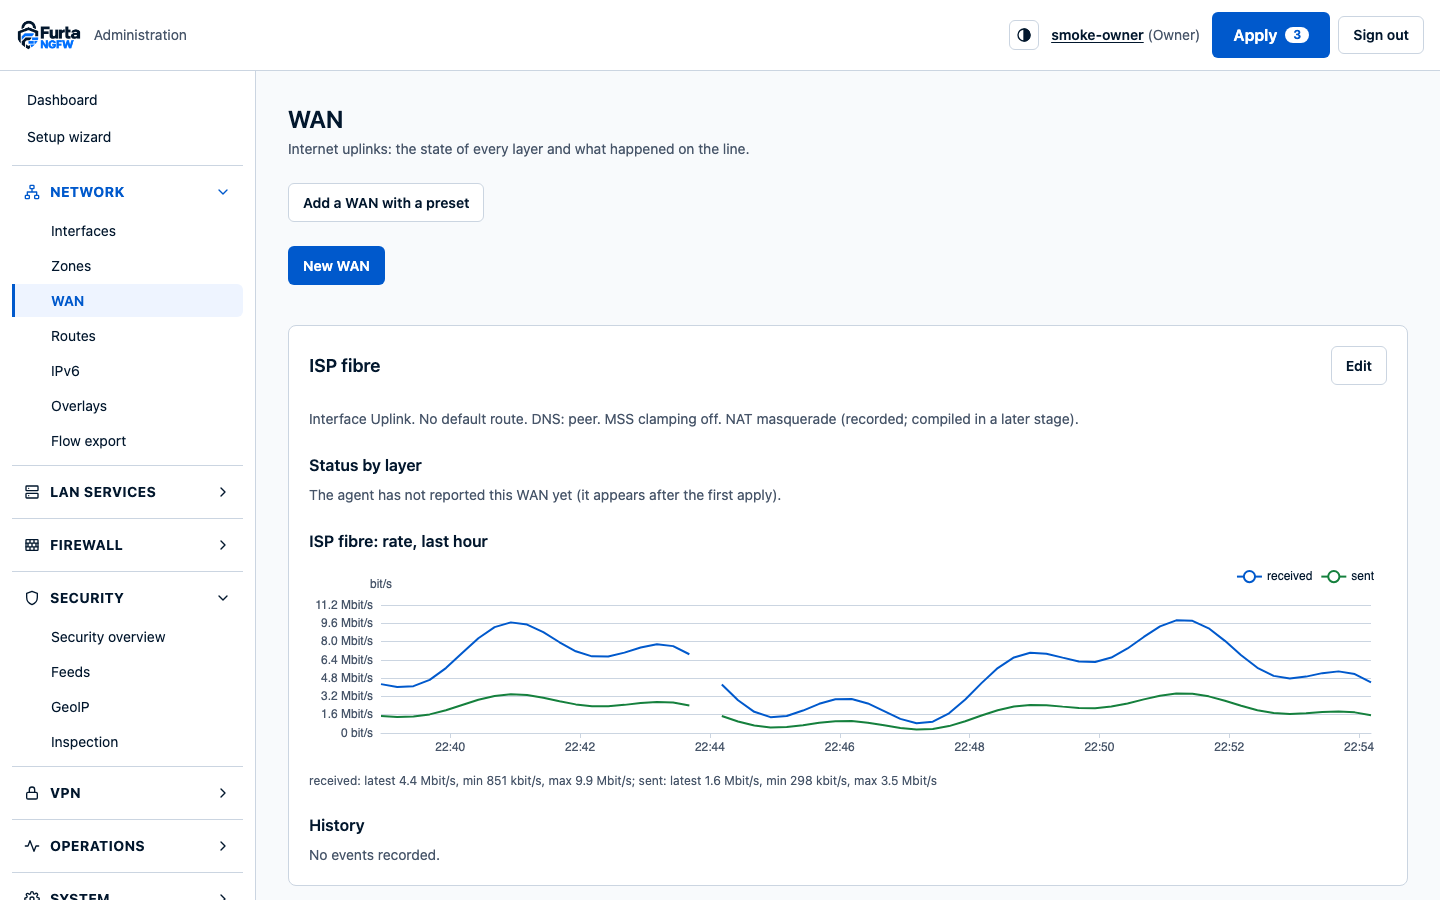Click the Operations activity pulse icon
The image size is (1440, 900).
[x=32, y=846]
